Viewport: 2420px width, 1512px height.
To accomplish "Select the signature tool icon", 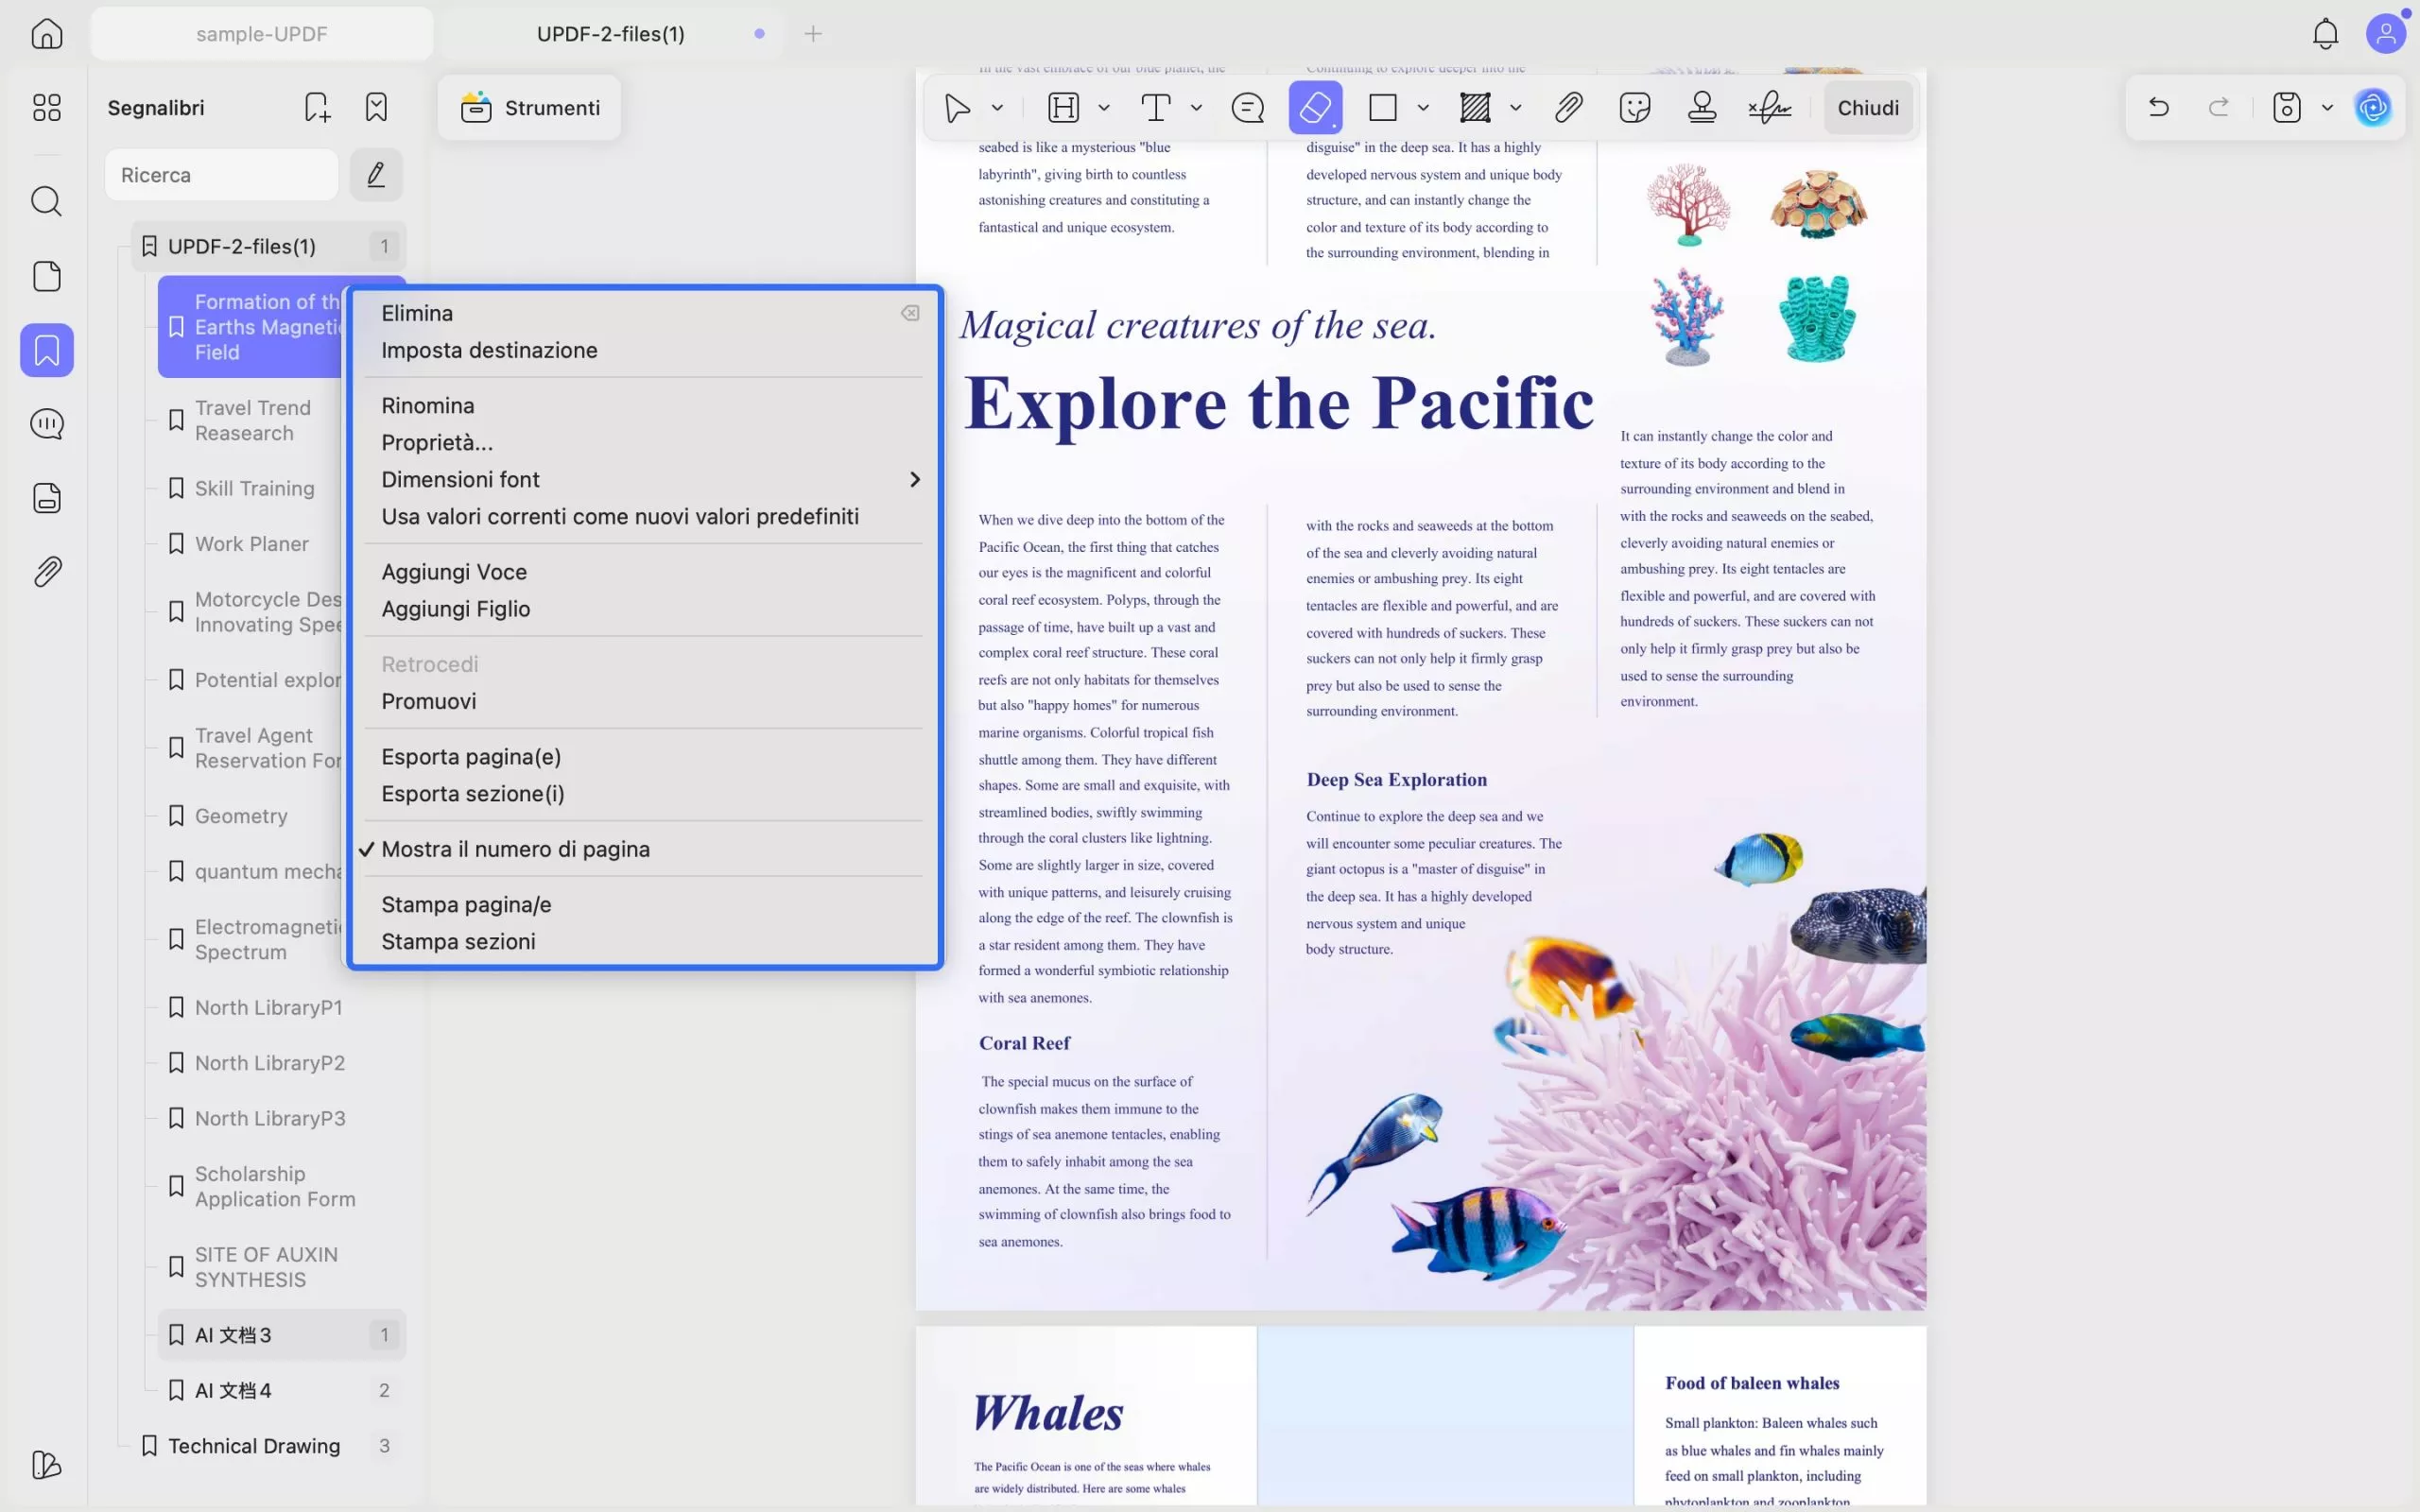I will pos(1769,107).
